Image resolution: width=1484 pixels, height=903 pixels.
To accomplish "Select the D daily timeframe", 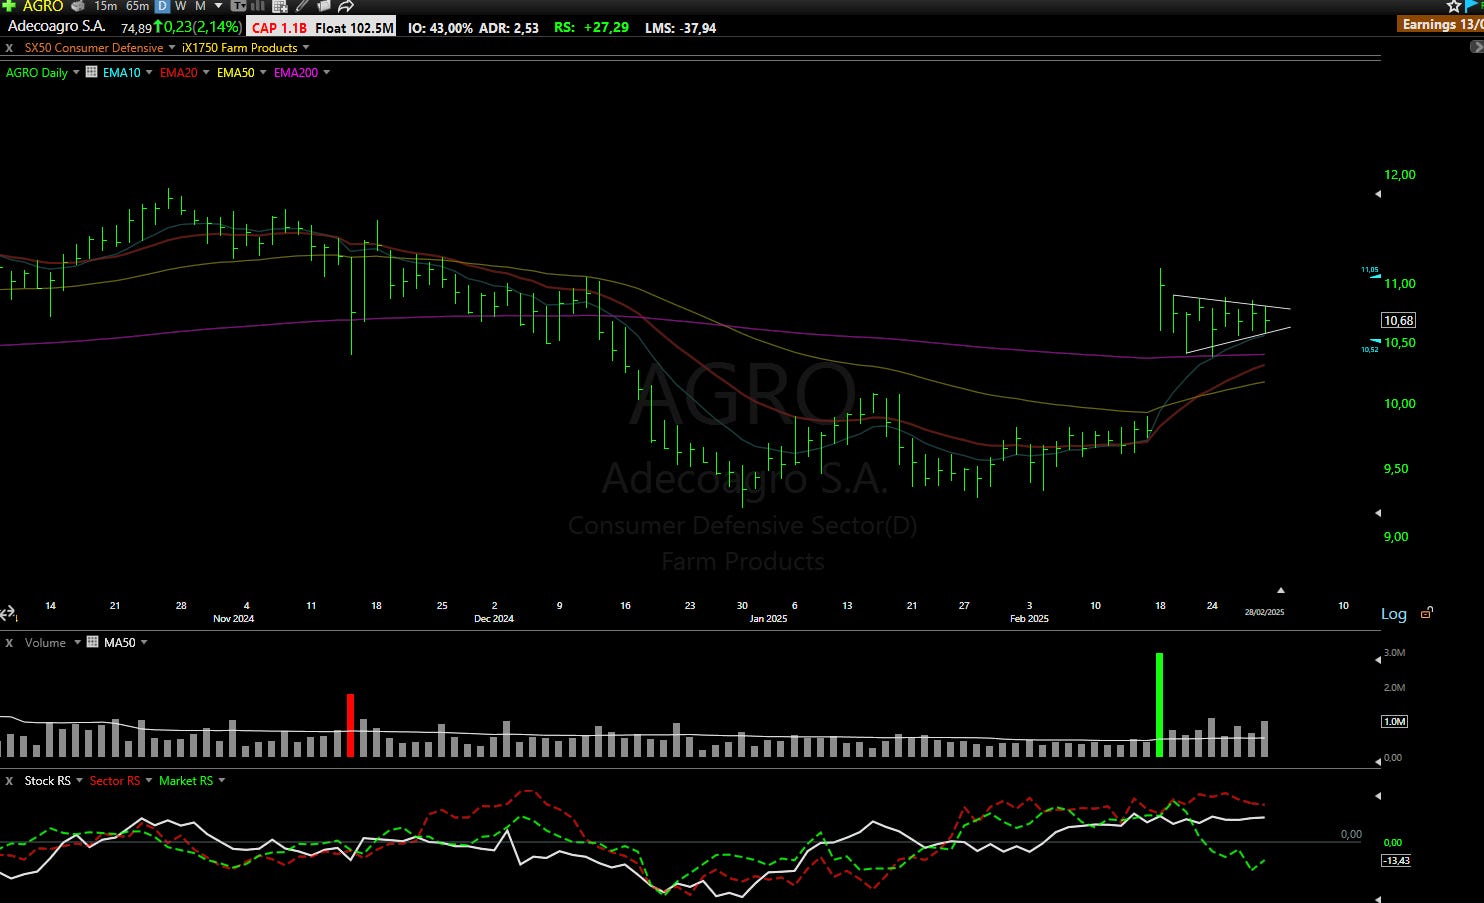I will coord(162,6).
